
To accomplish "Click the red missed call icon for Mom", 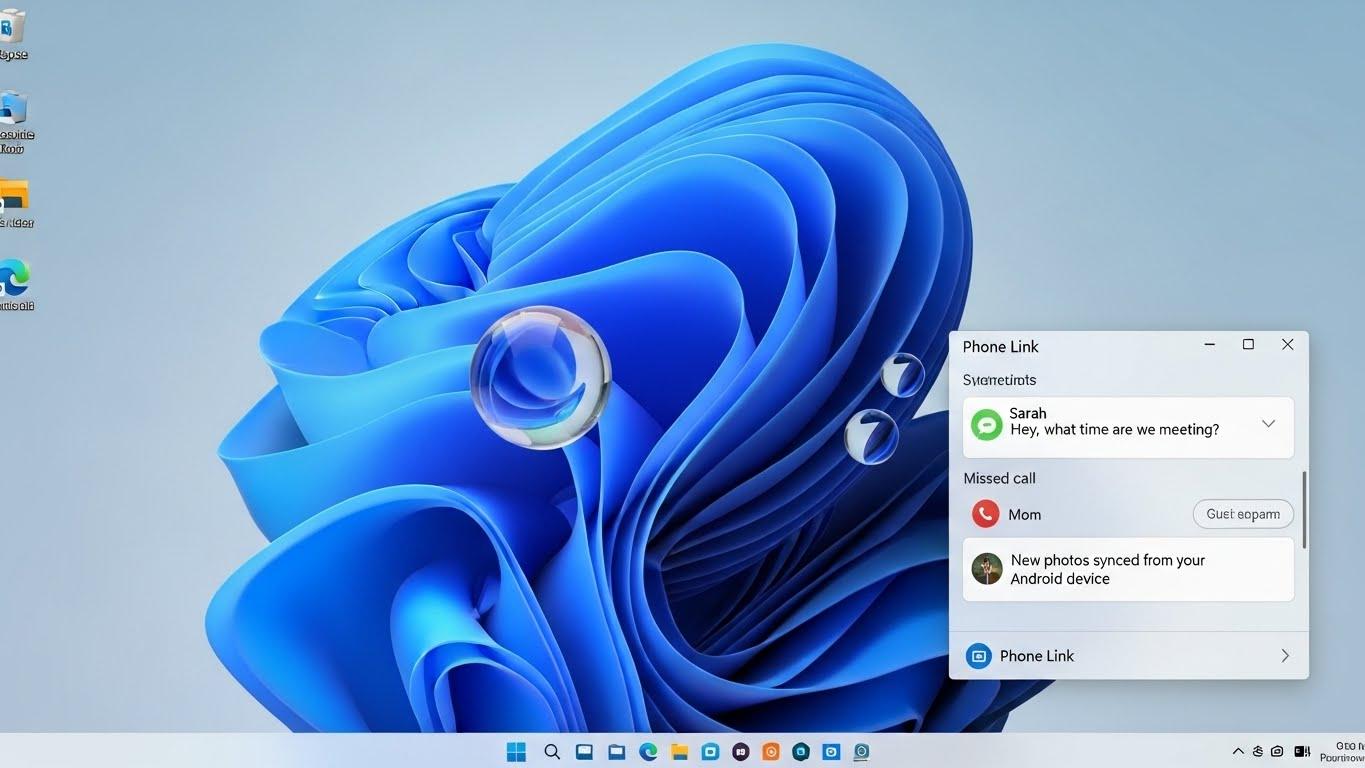I will point(985,514).
